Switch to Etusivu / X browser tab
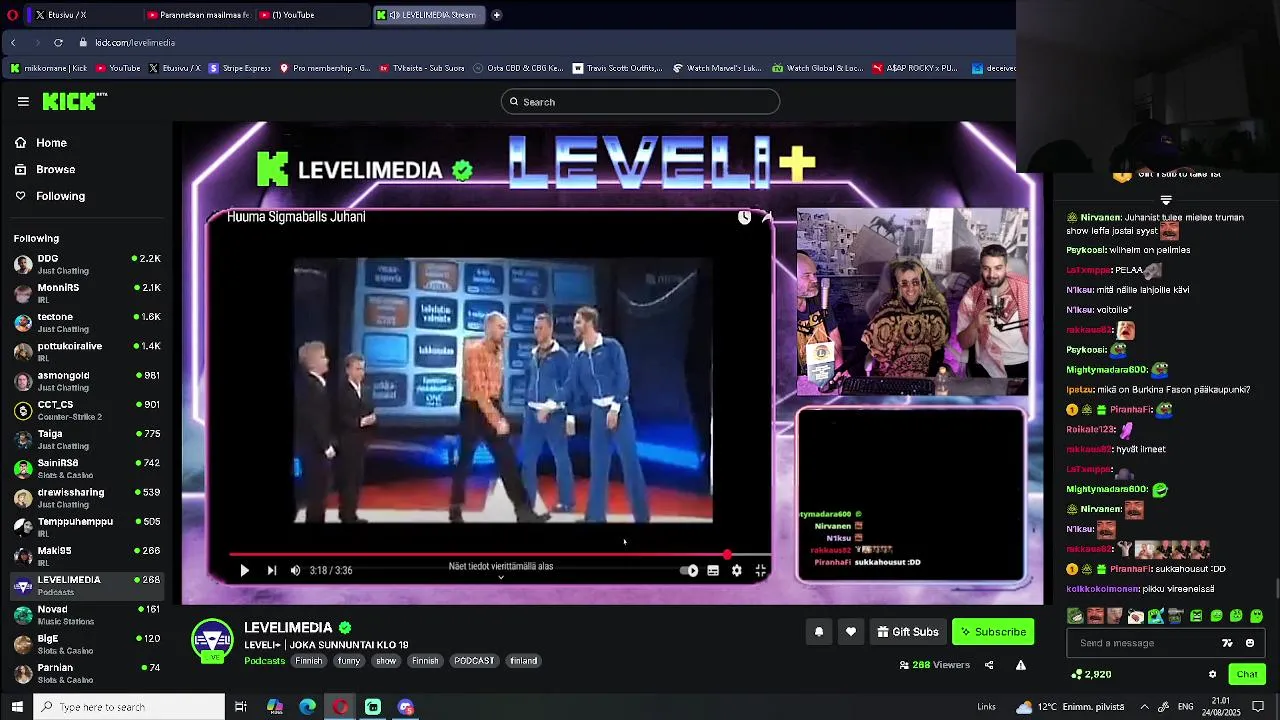This screenshot has height=720, width=1280. point(85,15)
